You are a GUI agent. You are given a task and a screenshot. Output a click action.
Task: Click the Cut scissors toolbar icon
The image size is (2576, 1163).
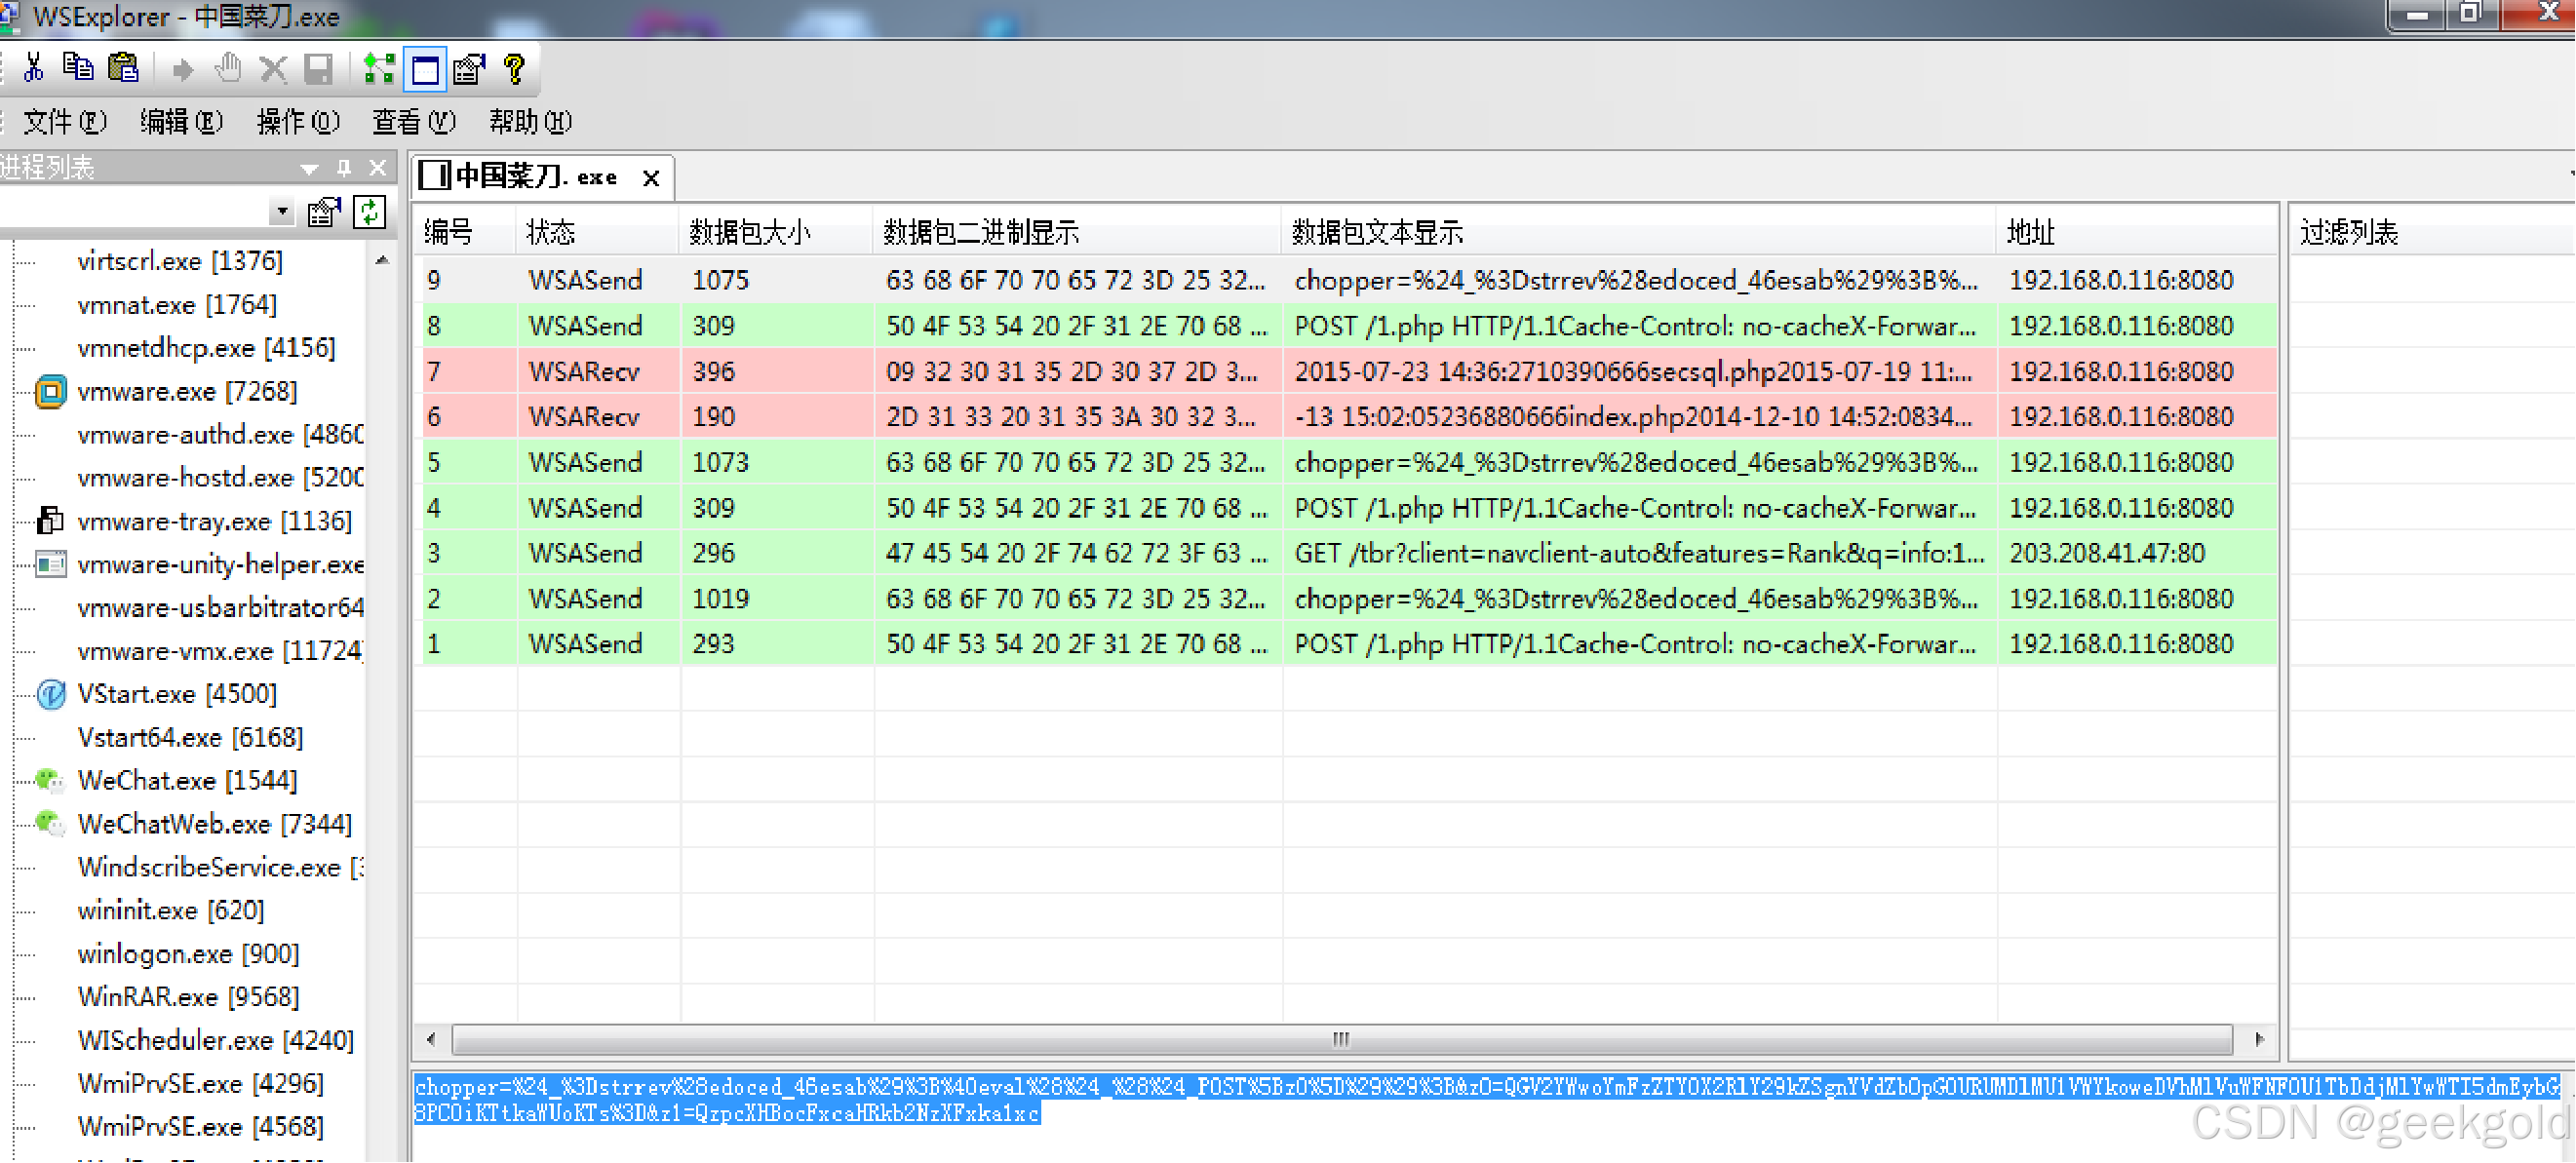coord(34,68)
